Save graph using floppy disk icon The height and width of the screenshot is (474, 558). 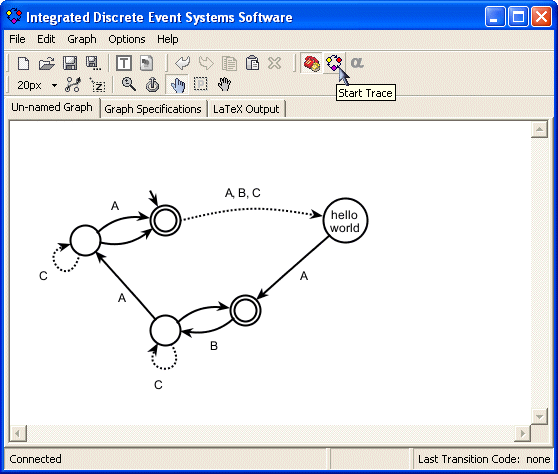[x=70, y=64]
